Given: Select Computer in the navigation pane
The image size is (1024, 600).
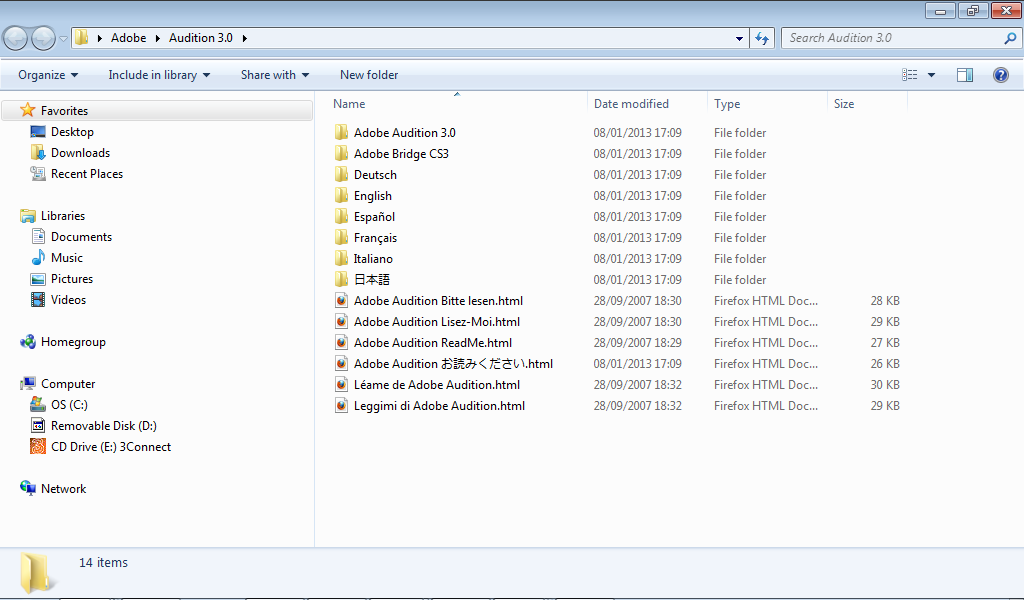Looking at the screenshot, I should (x=68, y=384).
